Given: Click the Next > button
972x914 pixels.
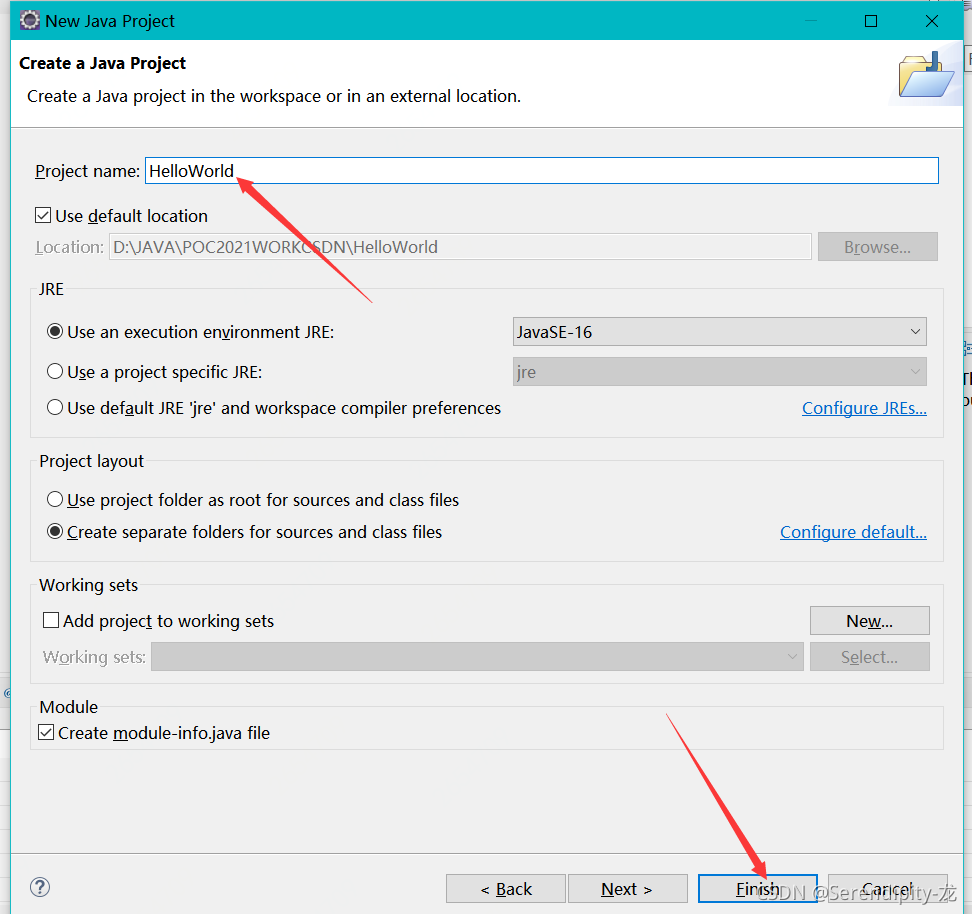Looking at the screenshot, I should click(627, 889).
